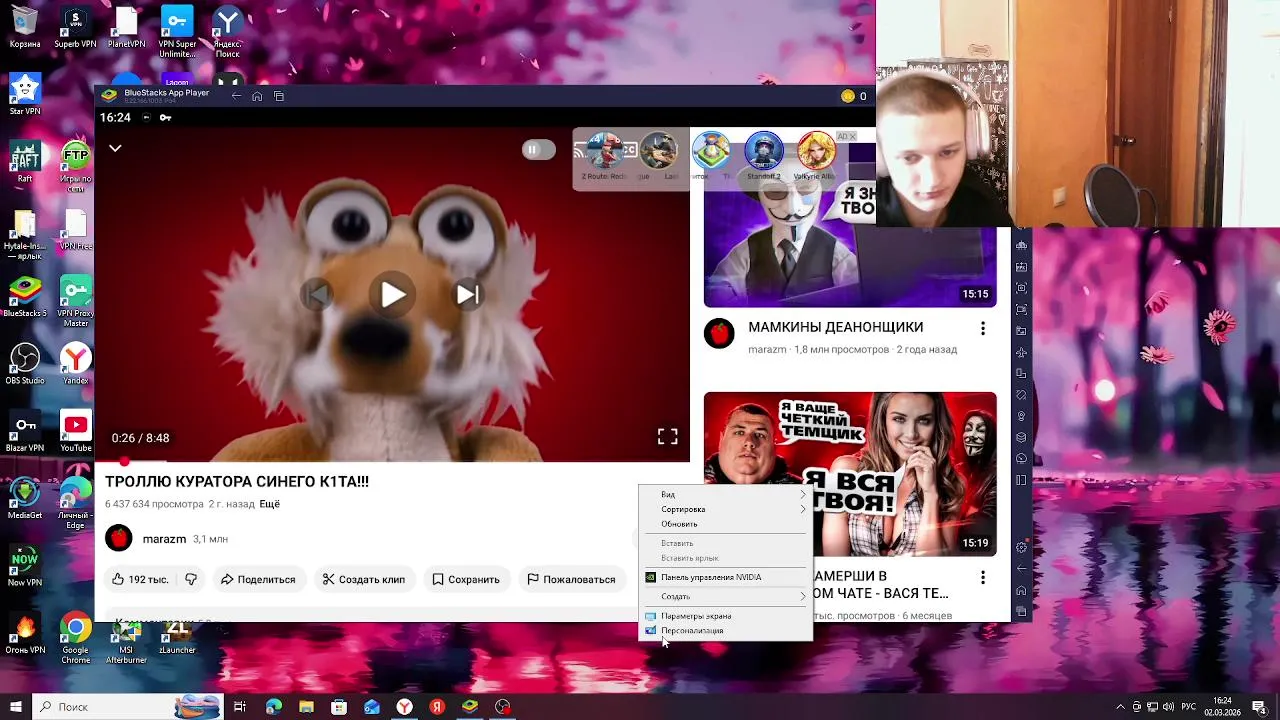Go to BlueStacks home screen
1280x720 pixels.
click(x=257, y=96)
